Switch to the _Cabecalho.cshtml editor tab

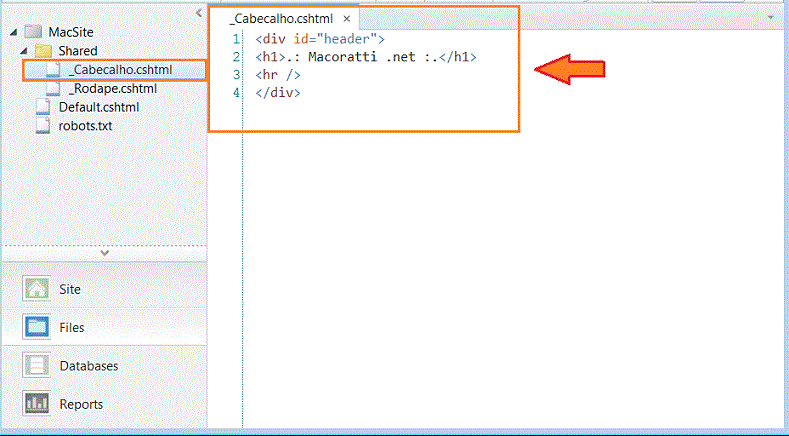click(x=281, y=19)
